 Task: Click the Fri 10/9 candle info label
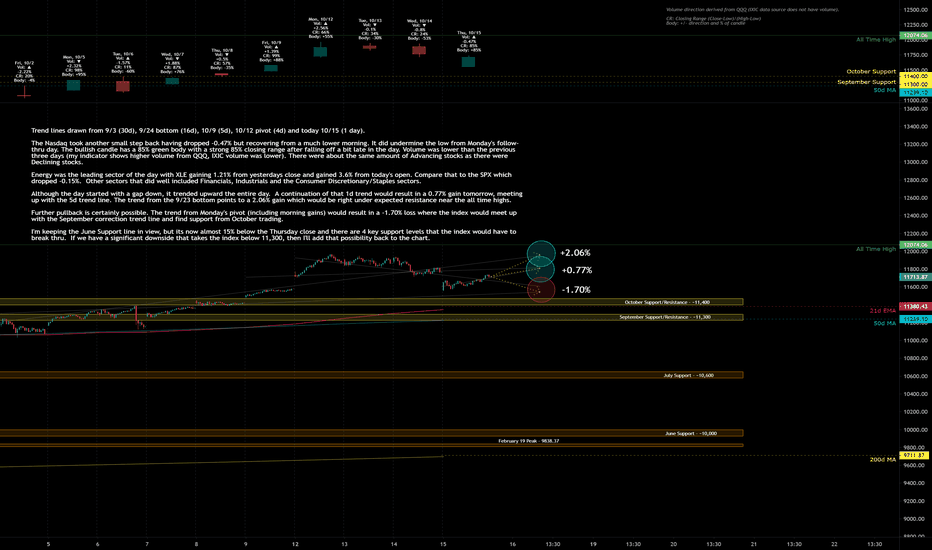tap(271, 52)
